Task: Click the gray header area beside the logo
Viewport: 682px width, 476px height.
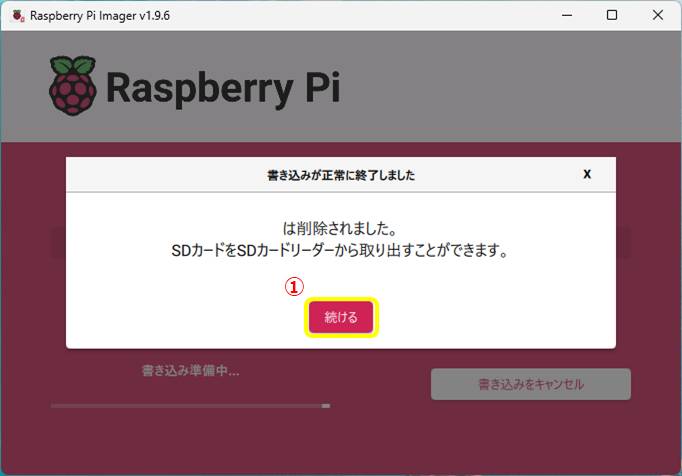Action: click(509, 86)
